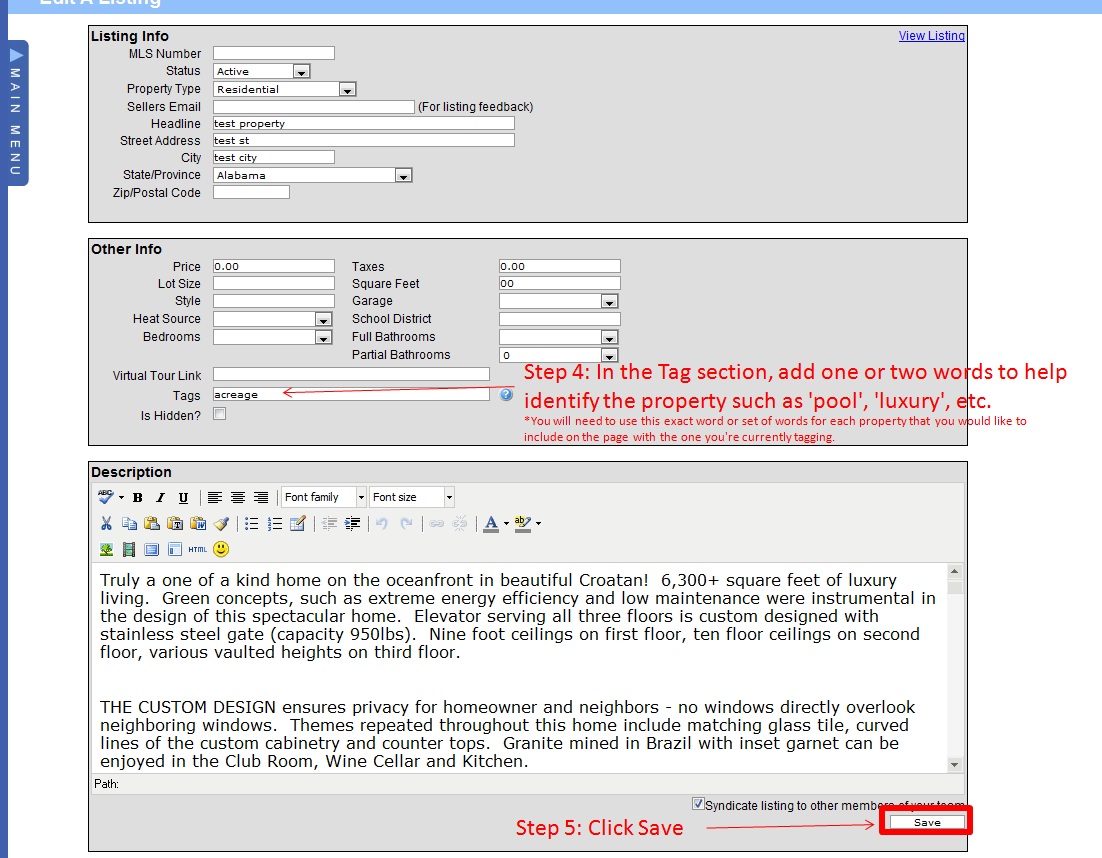This screenshot has height=858, width=1102.
Task: Cut selection with the scissors icon
Action: tap(106, 524)
